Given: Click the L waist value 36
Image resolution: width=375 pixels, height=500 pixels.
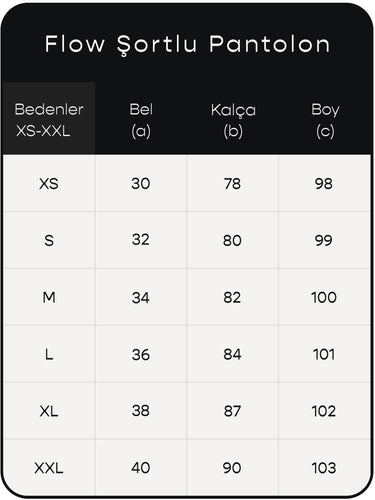Looking at the screenshot, I should click(x=141, y=354).
